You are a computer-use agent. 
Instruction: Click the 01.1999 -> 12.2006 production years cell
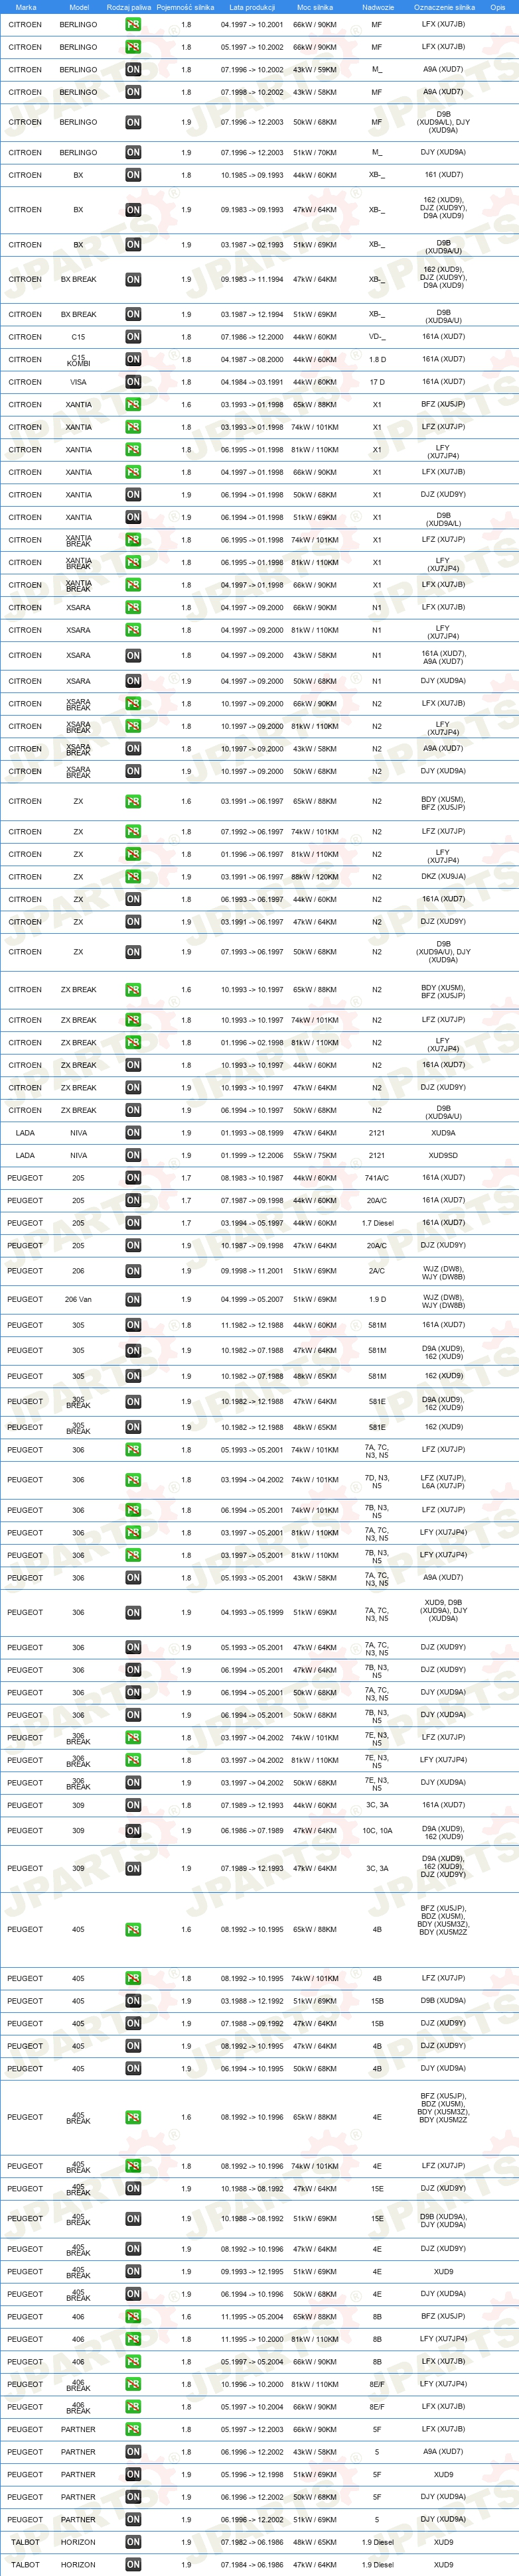tap(252, 1156)
